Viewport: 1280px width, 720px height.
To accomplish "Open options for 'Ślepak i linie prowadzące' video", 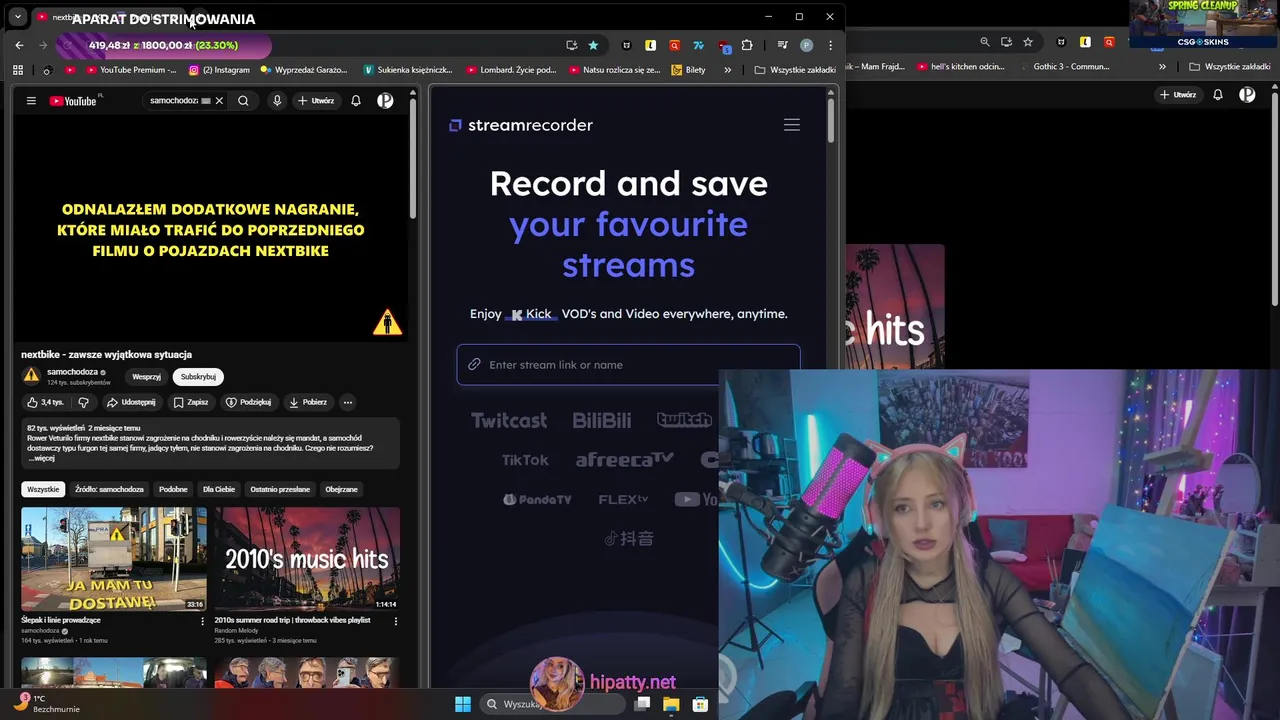I will pos(203,621).
